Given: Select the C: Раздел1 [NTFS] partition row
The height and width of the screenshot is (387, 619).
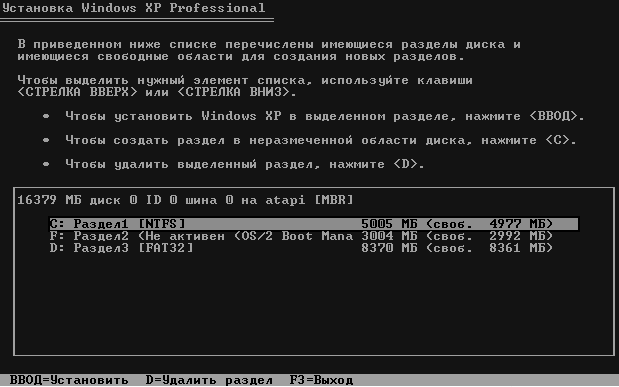Looking at the screenshot, I should [313, 224].
